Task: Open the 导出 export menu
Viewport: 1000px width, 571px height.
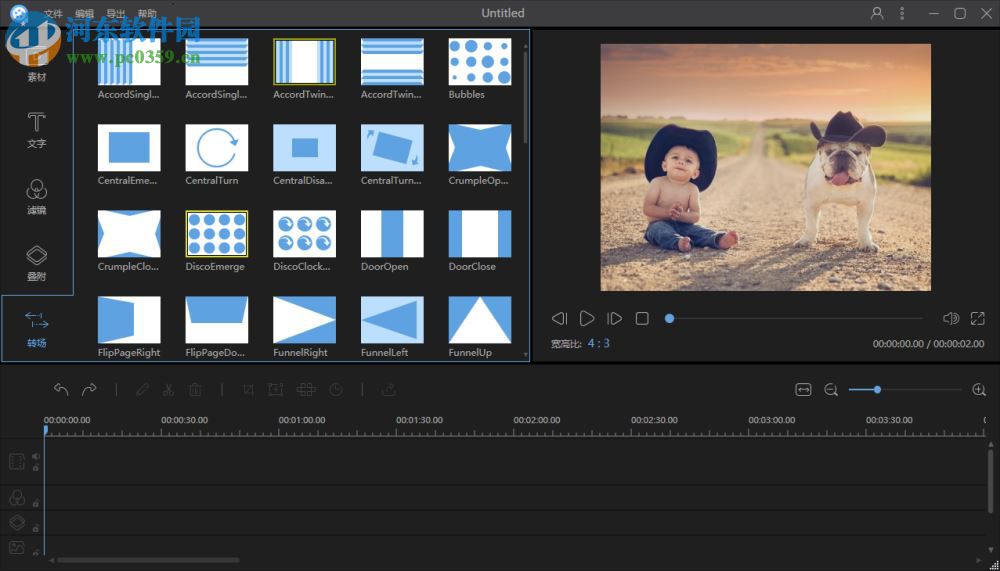Action: [x=116, y=14]
